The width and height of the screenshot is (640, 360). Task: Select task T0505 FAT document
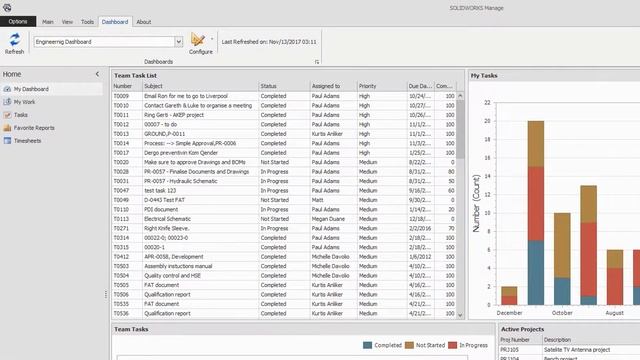pos(284,285)
